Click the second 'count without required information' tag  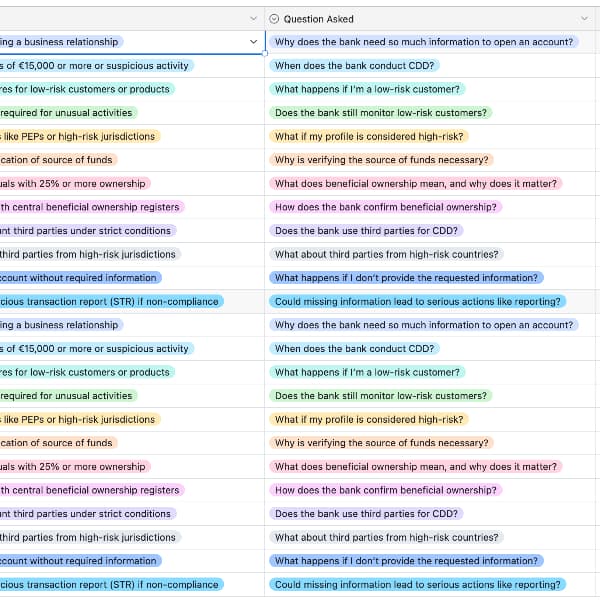(81, 561)
